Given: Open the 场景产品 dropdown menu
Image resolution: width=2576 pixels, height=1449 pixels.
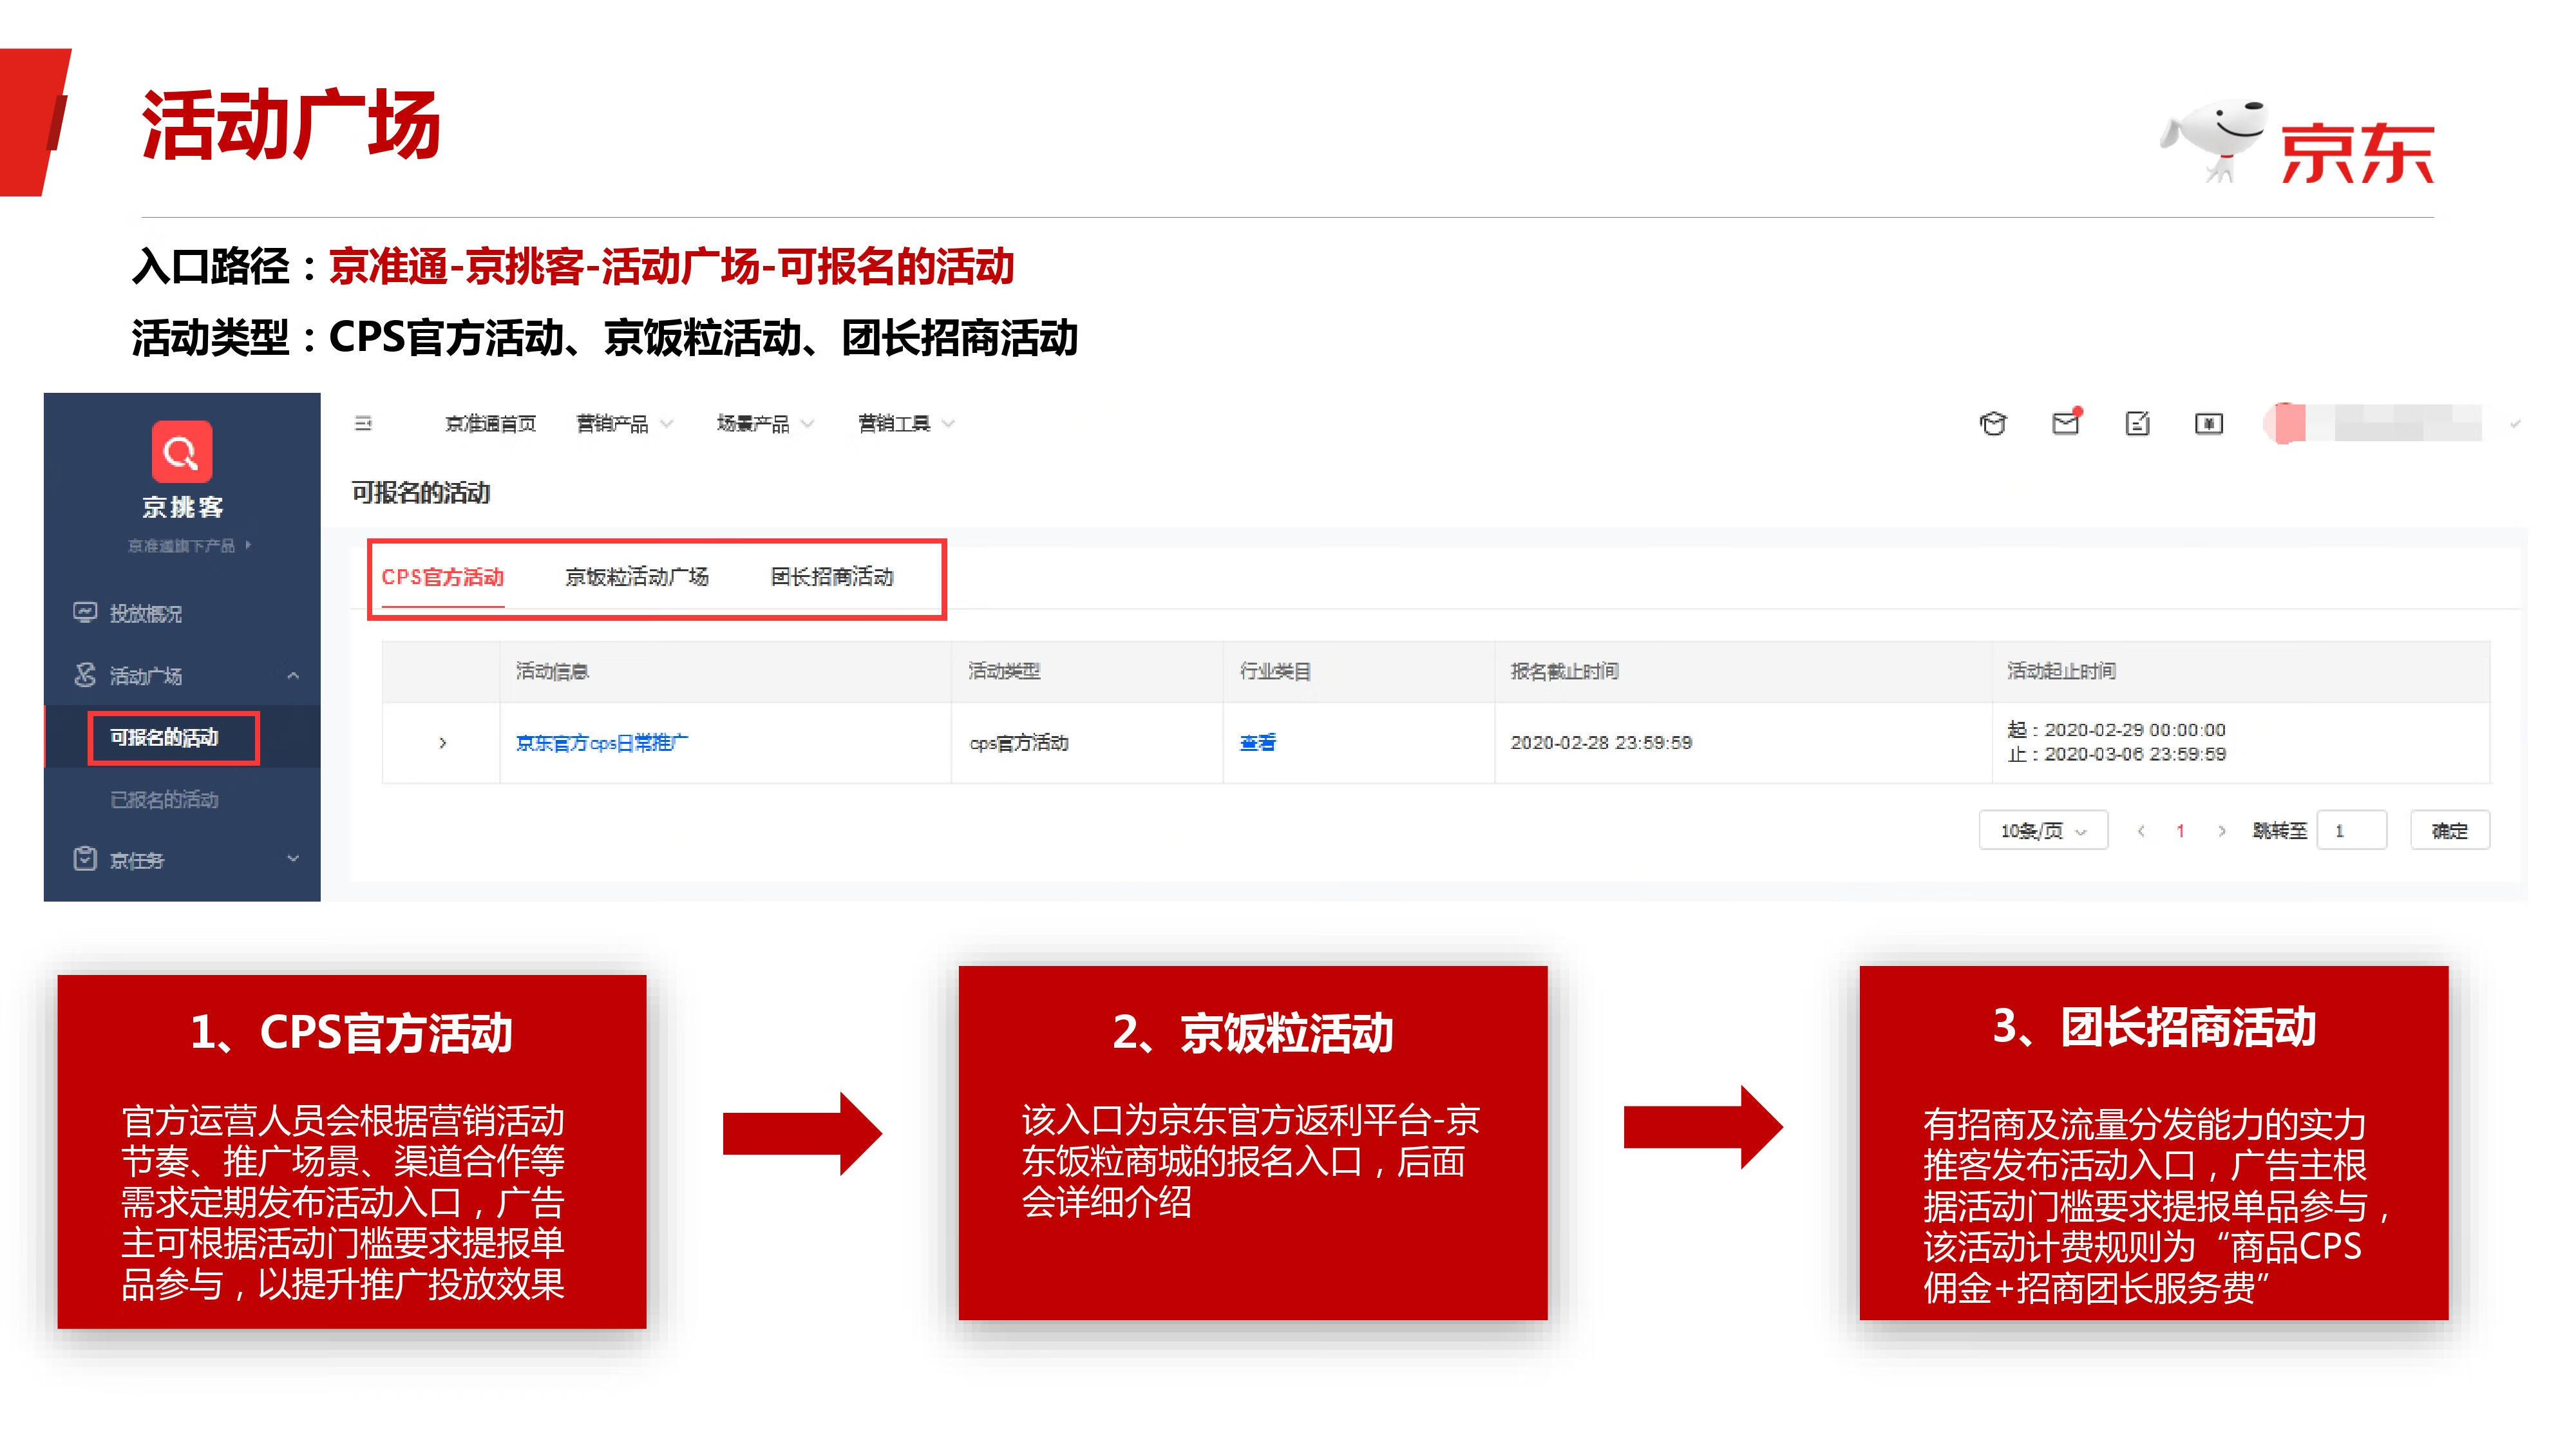Looking at the screenshot, I should pyautogui.click(x=765, y=424).
